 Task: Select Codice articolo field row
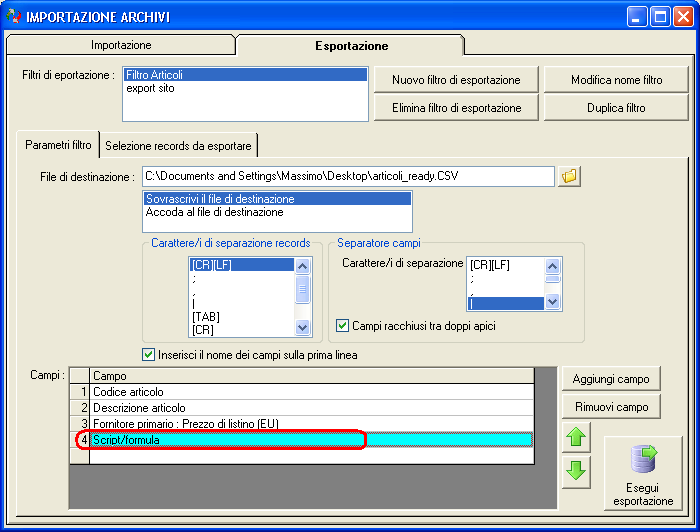pos(312,392)
